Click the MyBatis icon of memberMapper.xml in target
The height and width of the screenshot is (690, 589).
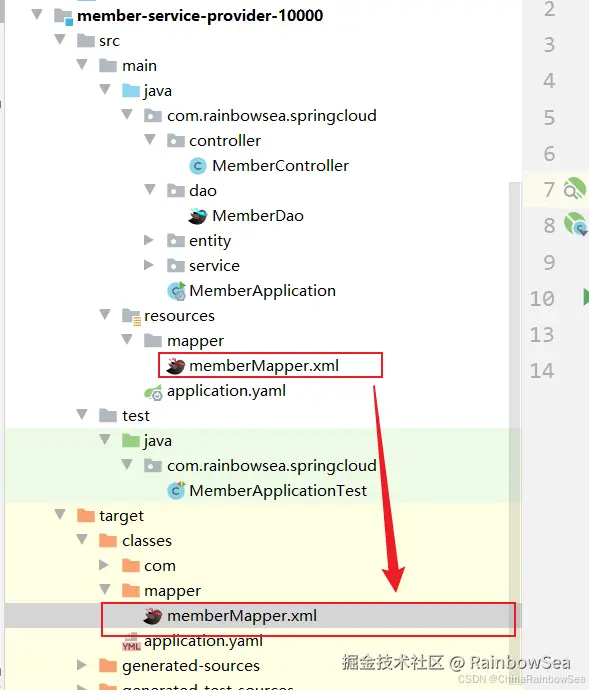point(153,616)
